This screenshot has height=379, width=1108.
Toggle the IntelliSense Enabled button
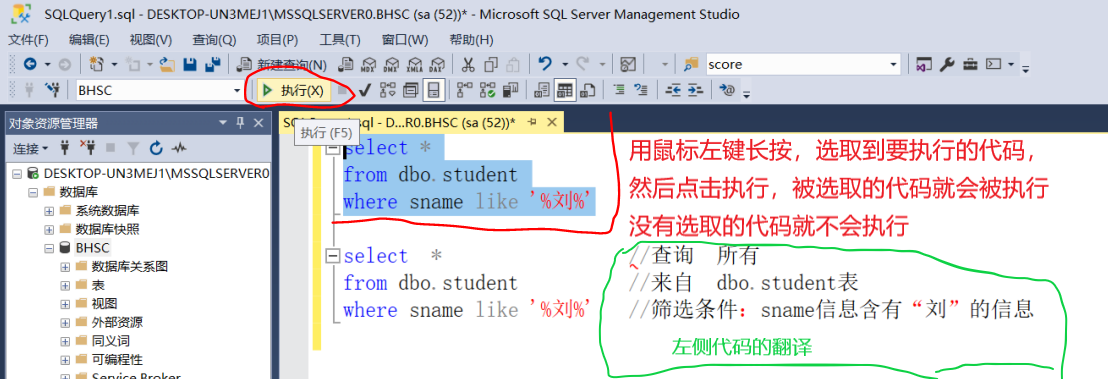[x=434, y=90]
